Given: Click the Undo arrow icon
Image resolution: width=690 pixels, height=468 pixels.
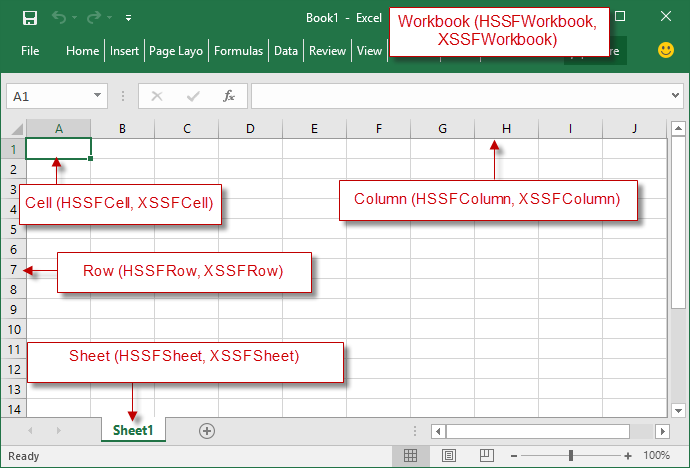Looking at the screenshot, I should [59, 18].
